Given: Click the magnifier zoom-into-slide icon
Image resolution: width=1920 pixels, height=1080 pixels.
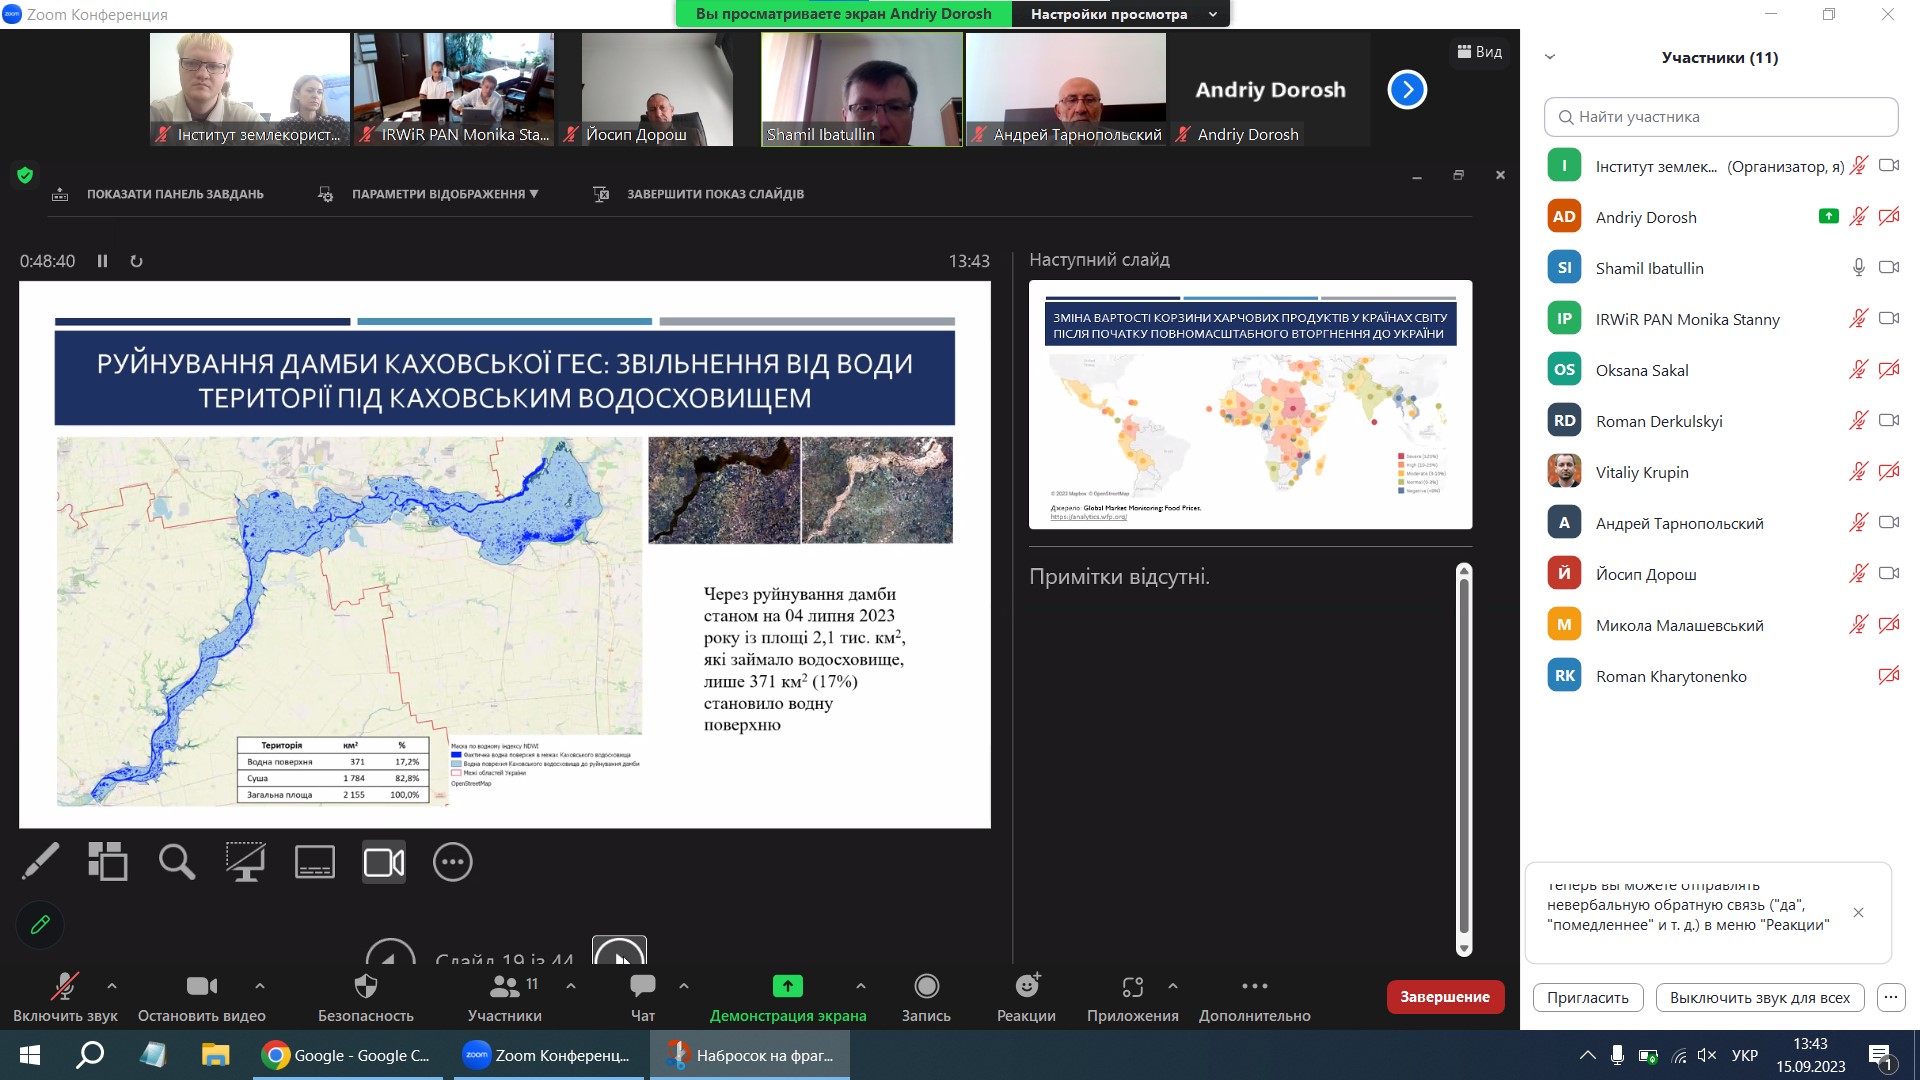Looking at the screenshot, I should pos(177,862).
